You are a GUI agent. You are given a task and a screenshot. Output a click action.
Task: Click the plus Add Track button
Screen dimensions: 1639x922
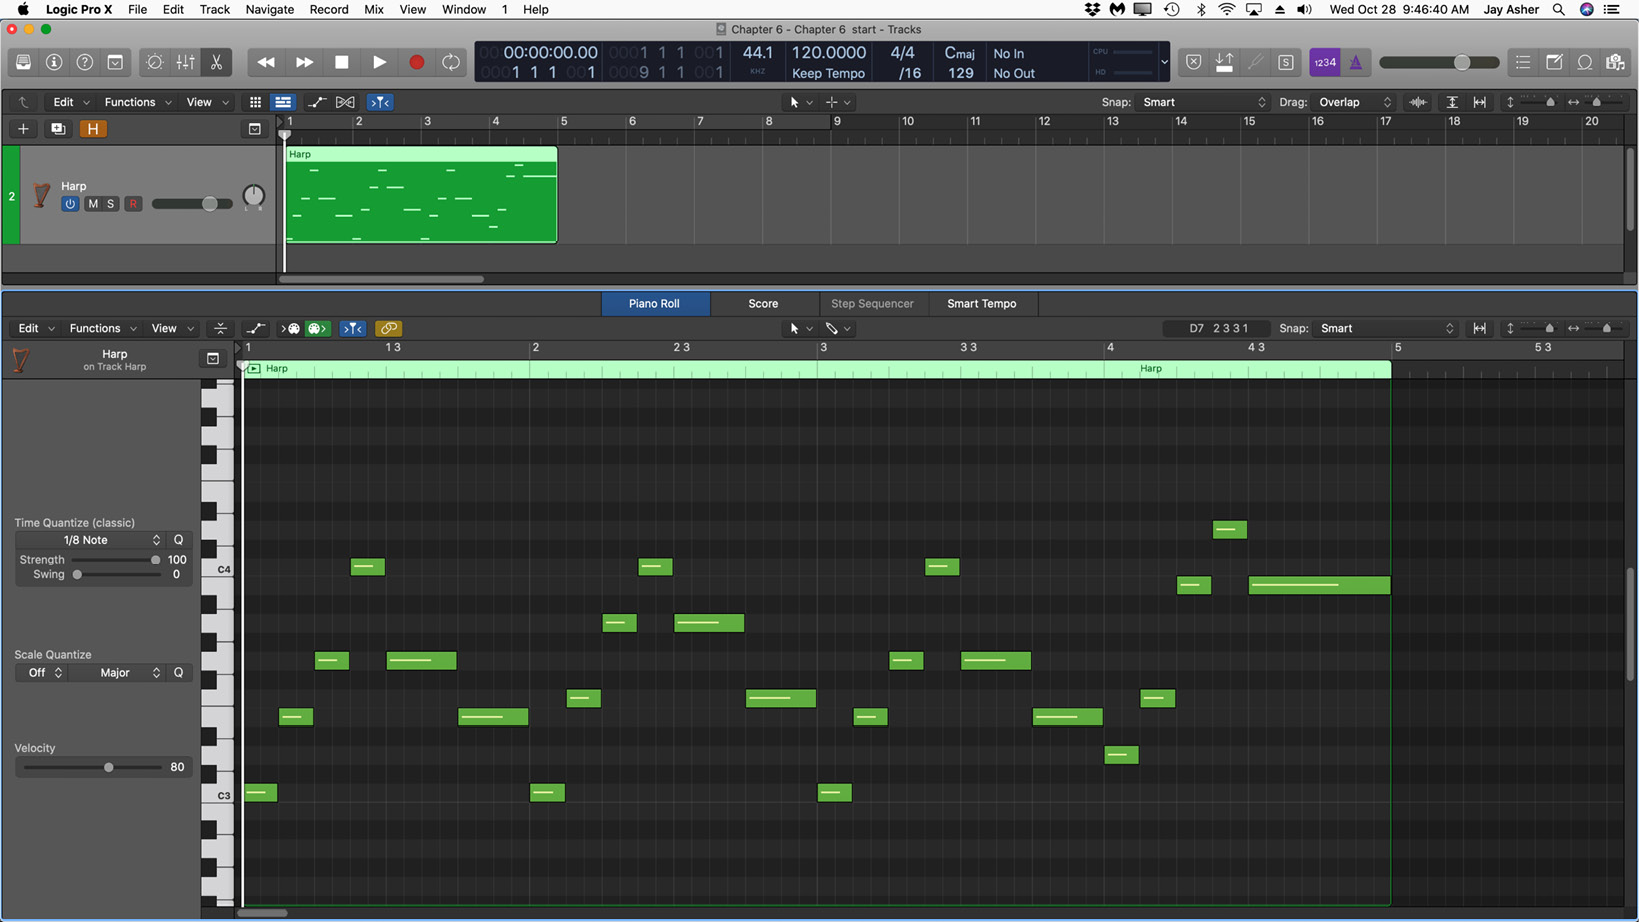23,129
